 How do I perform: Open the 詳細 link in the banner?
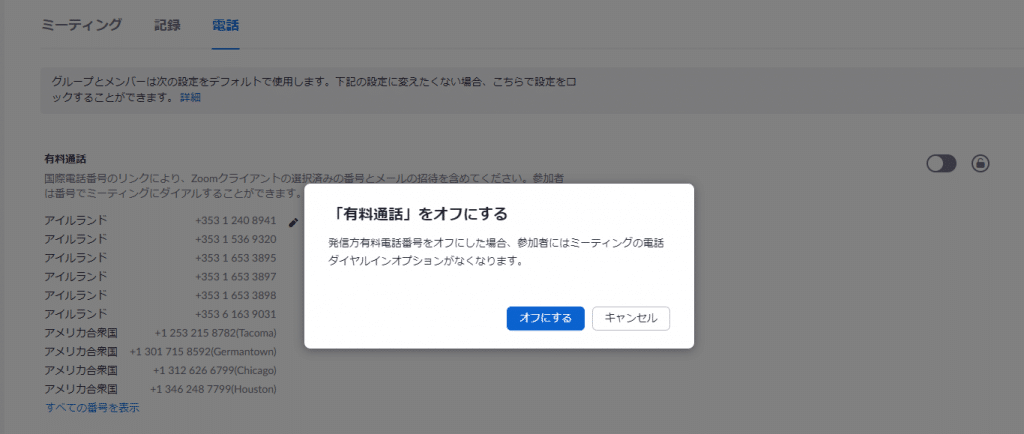click(190, 97)
